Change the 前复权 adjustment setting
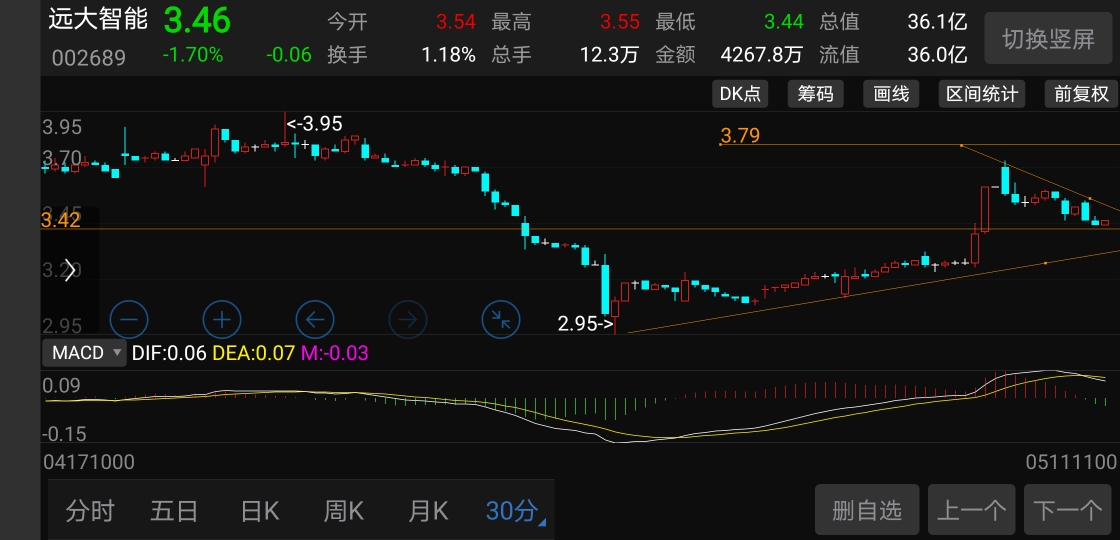 pos(1081,94)
